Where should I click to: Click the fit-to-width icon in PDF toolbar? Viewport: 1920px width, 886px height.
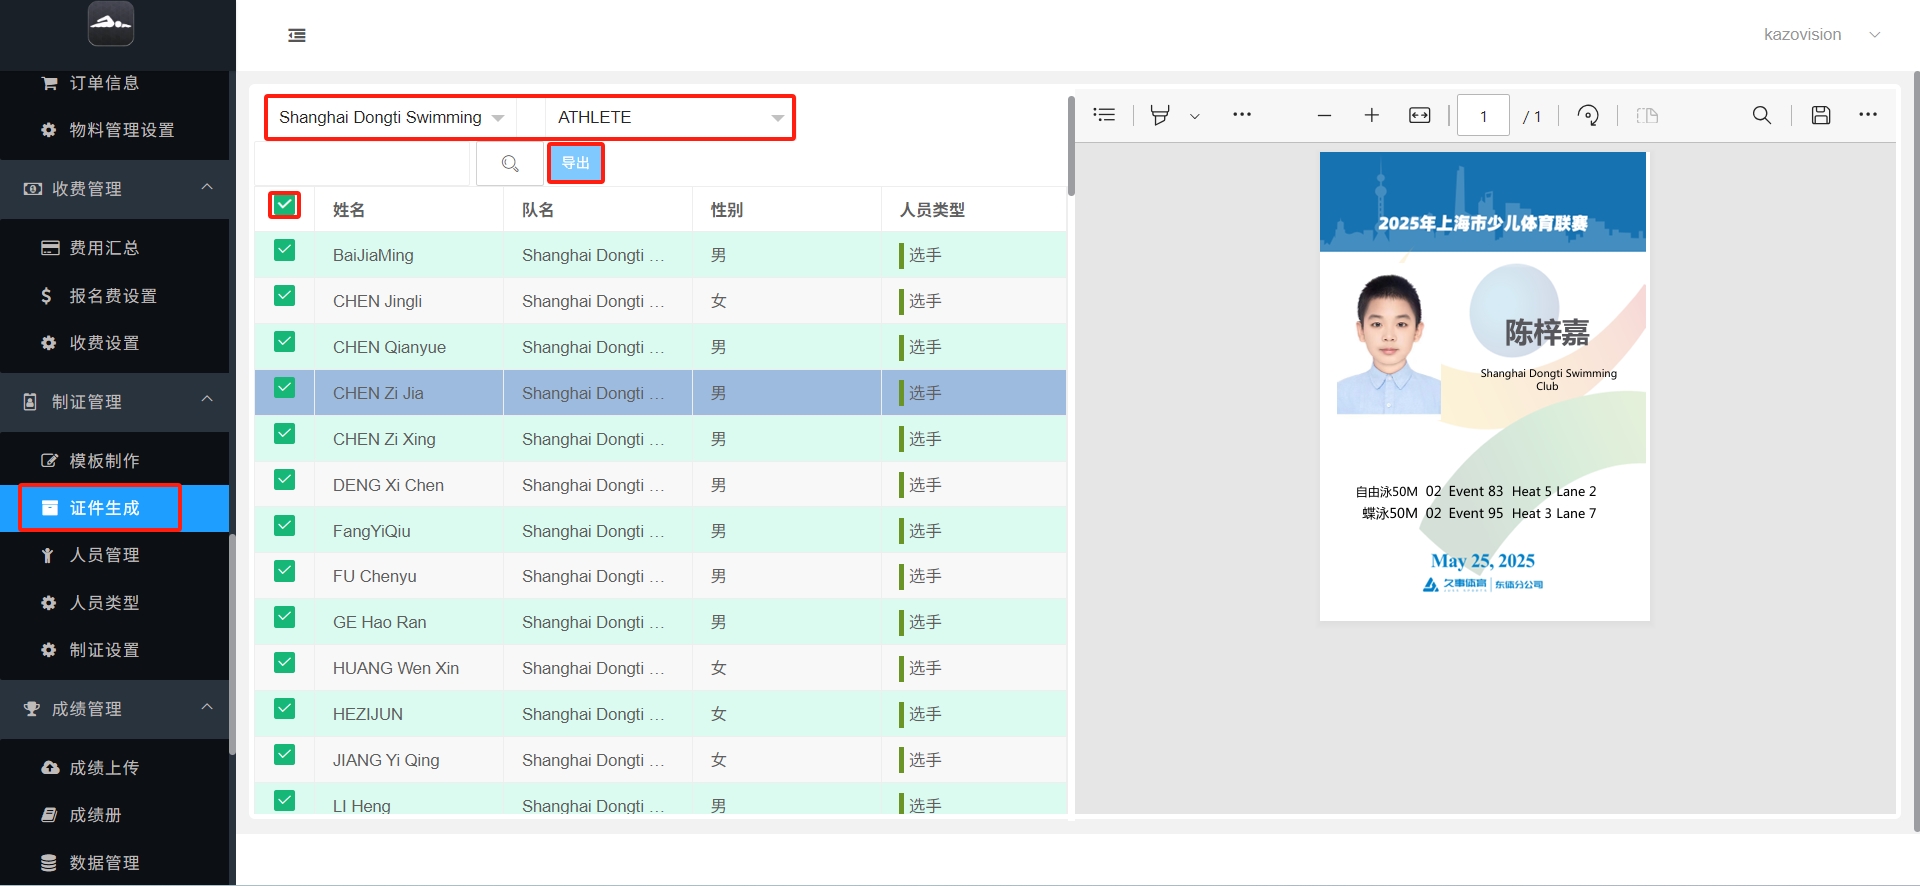click(1419, 116)
